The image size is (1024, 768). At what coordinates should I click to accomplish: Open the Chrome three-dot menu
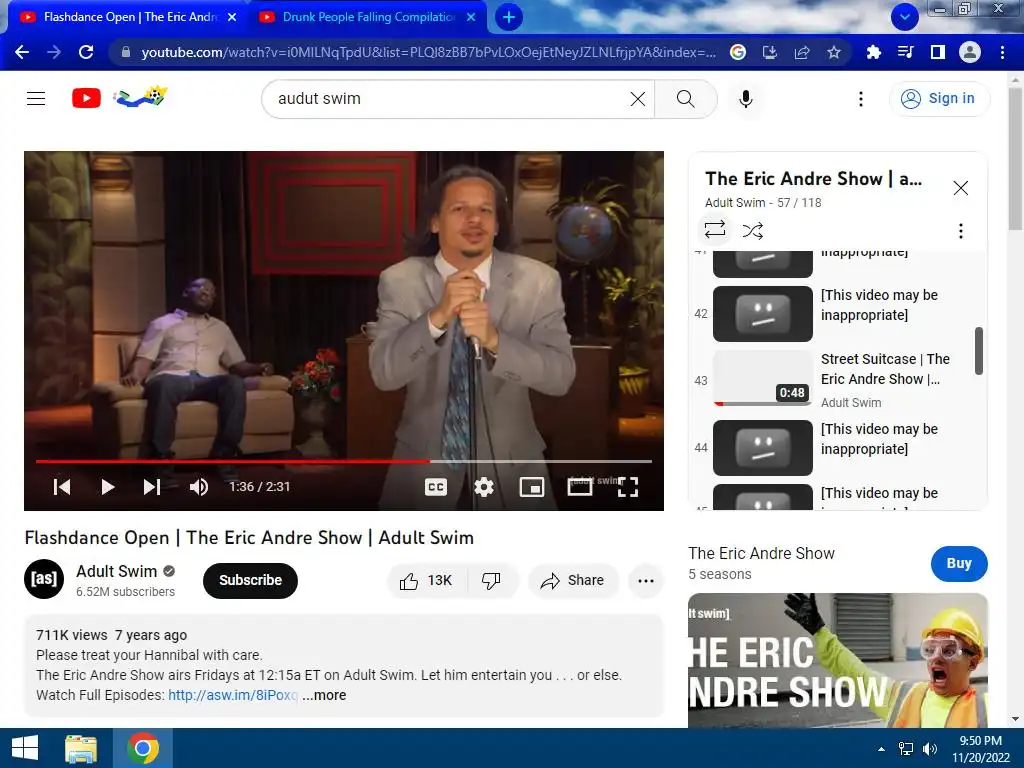(x=1002, y=52)
